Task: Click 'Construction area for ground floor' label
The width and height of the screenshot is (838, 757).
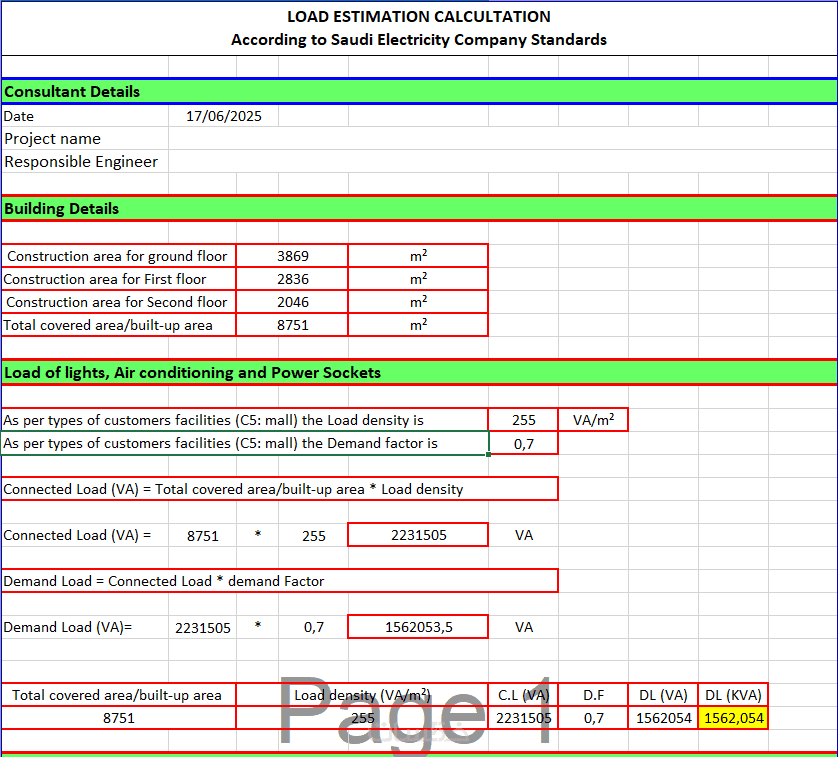Action: tap(119, 256)
